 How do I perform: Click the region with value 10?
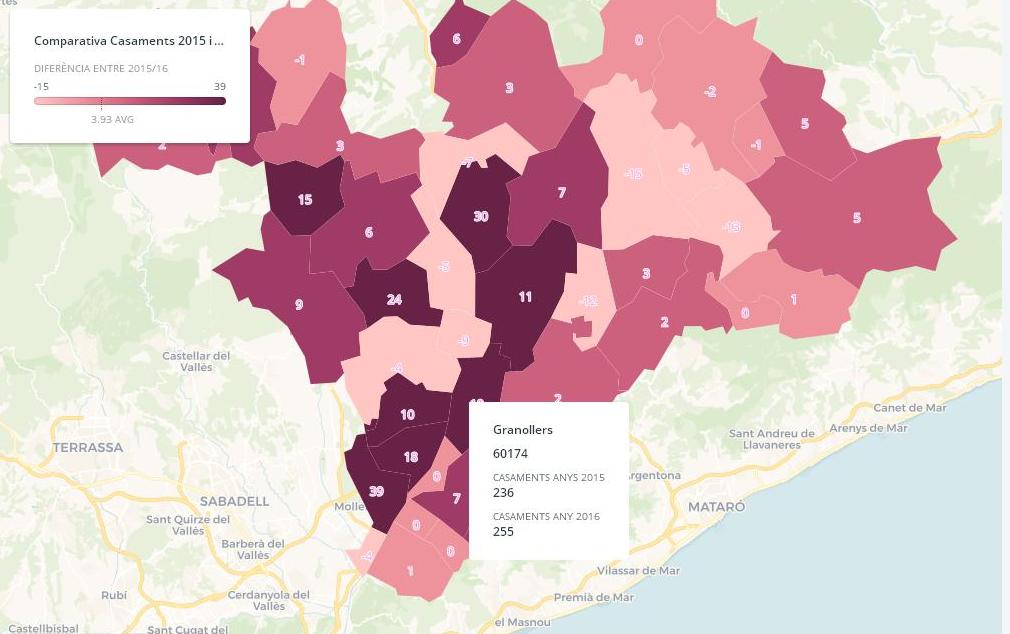(x=407, y=414)
